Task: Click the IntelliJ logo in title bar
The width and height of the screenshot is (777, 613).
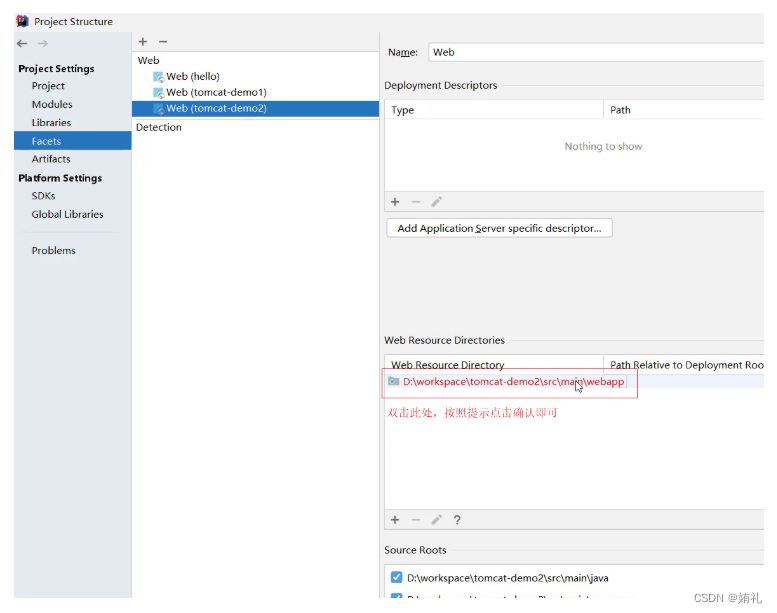Action: [22, 21]
